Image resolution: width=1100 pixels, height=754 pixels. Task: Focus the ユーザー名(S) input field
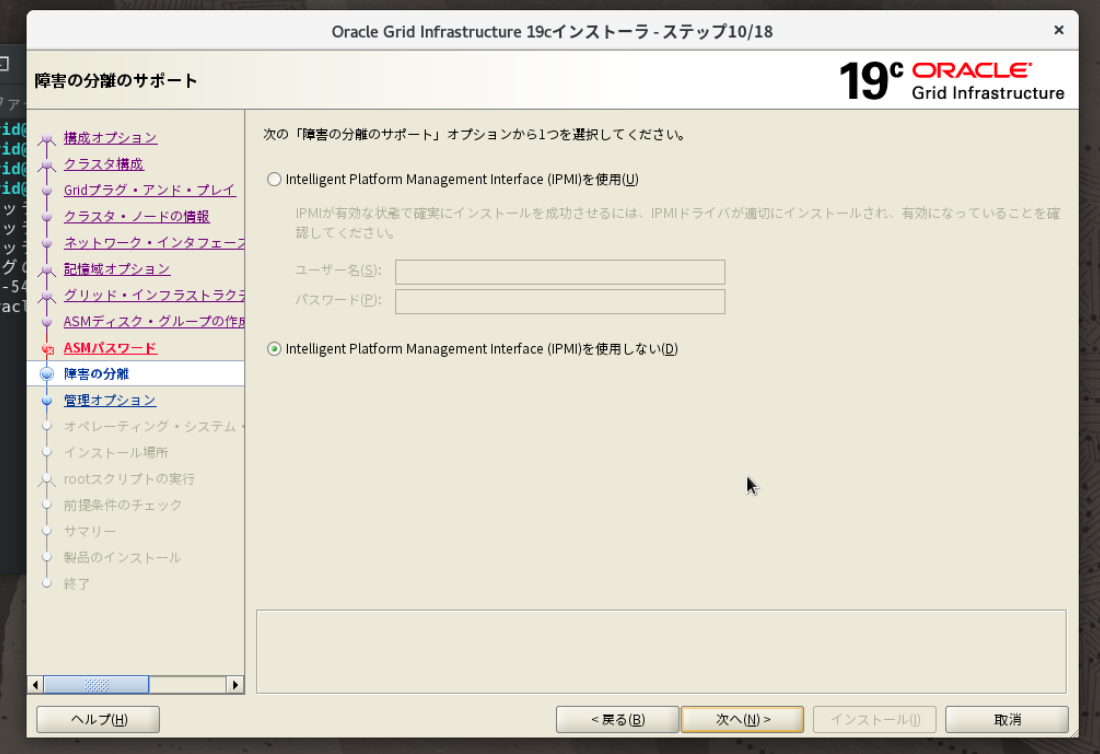click(560, 272)
